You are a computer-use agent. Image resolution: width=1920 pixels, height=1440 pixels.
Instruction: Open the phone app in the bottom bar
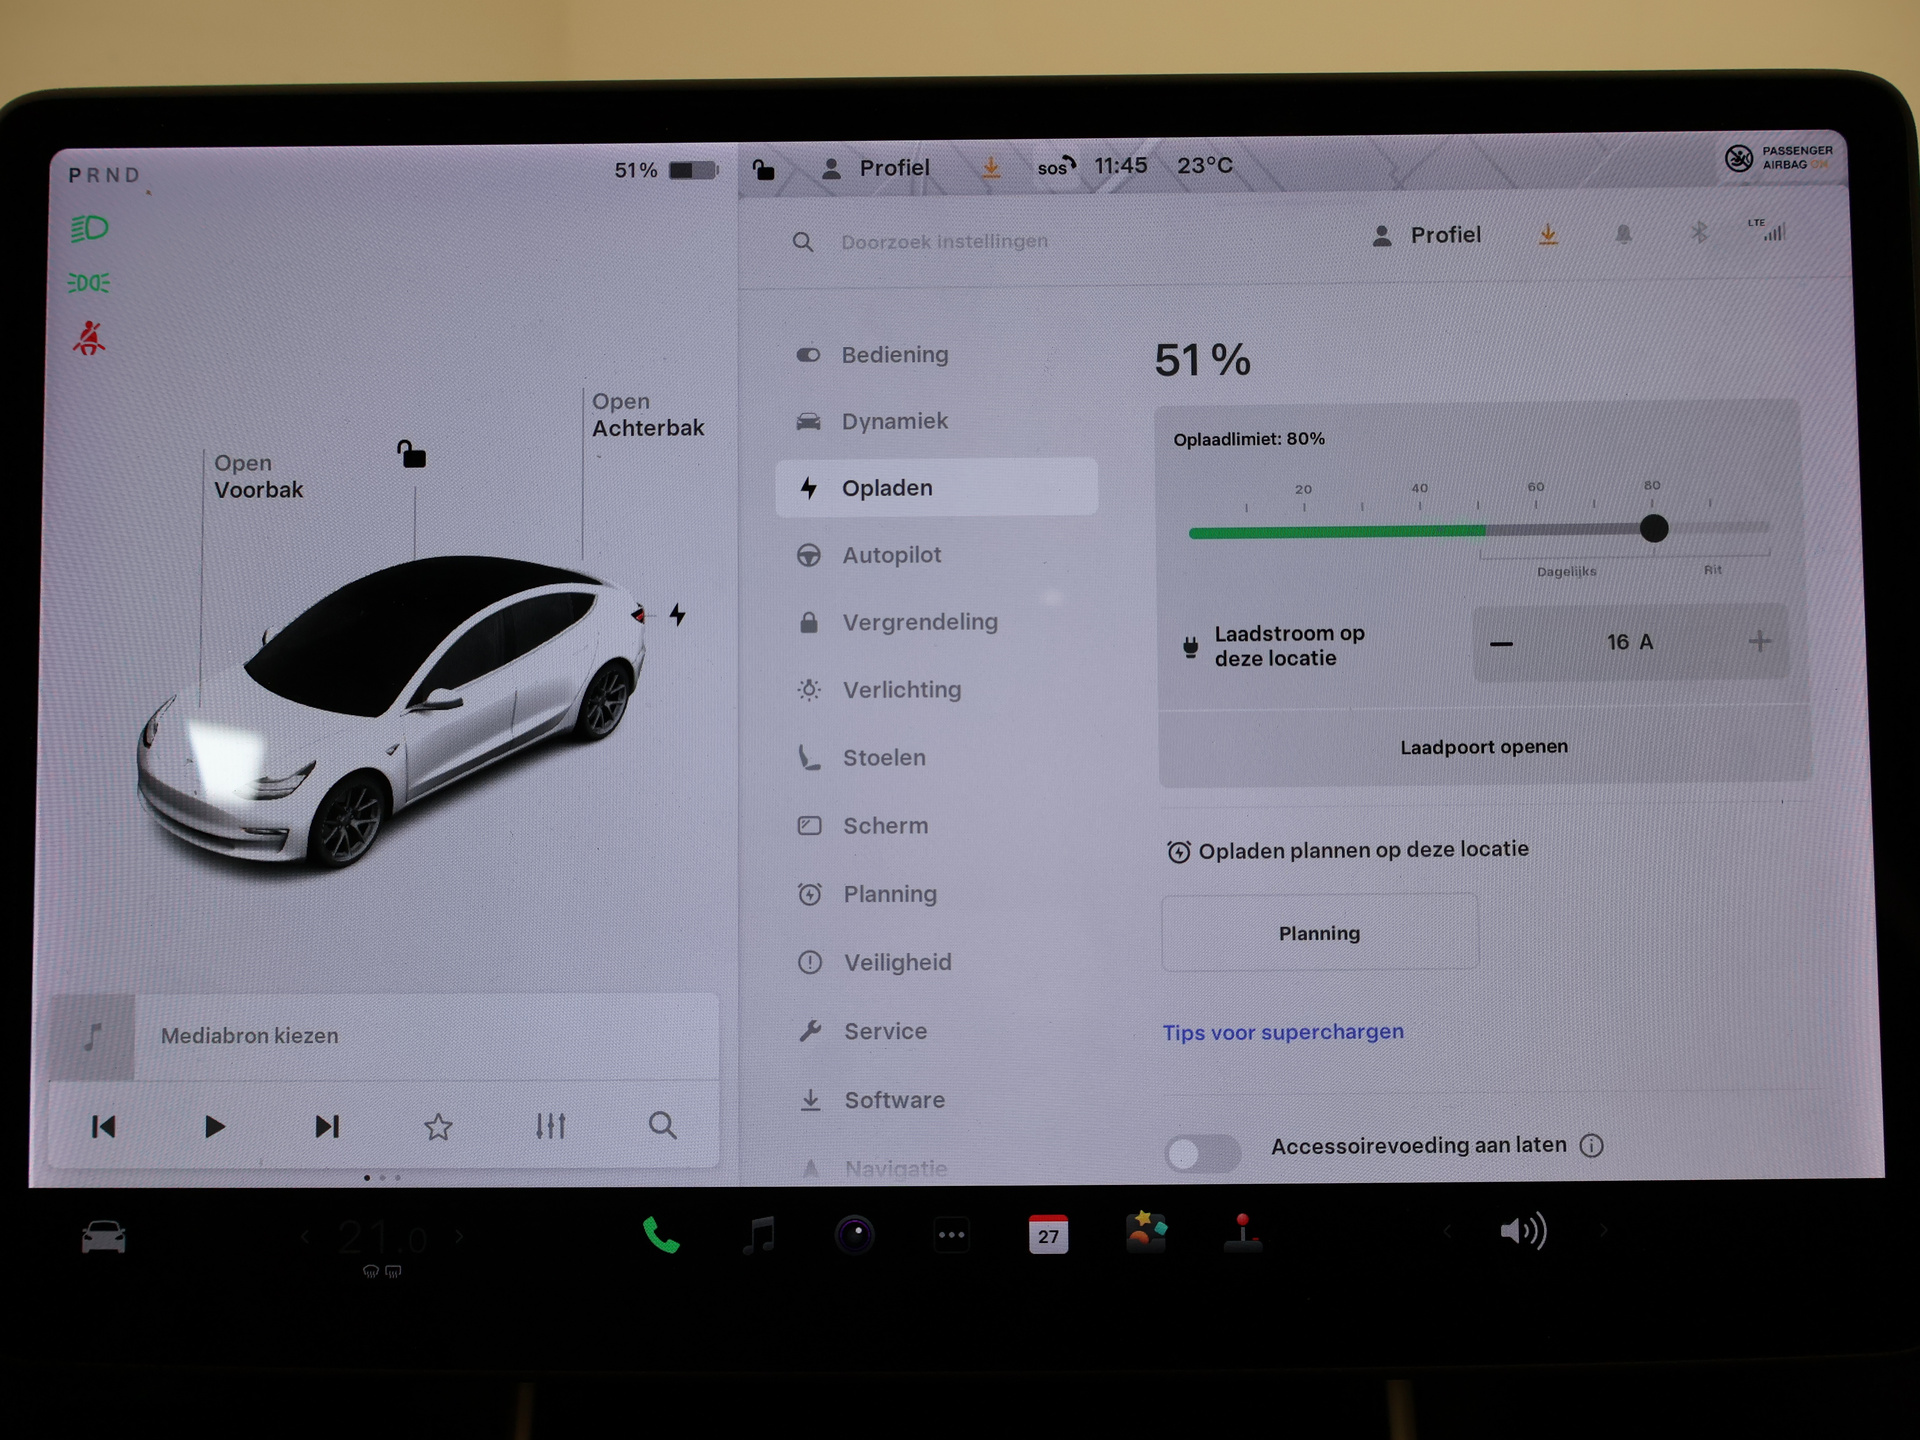(x=660, y=1236)
